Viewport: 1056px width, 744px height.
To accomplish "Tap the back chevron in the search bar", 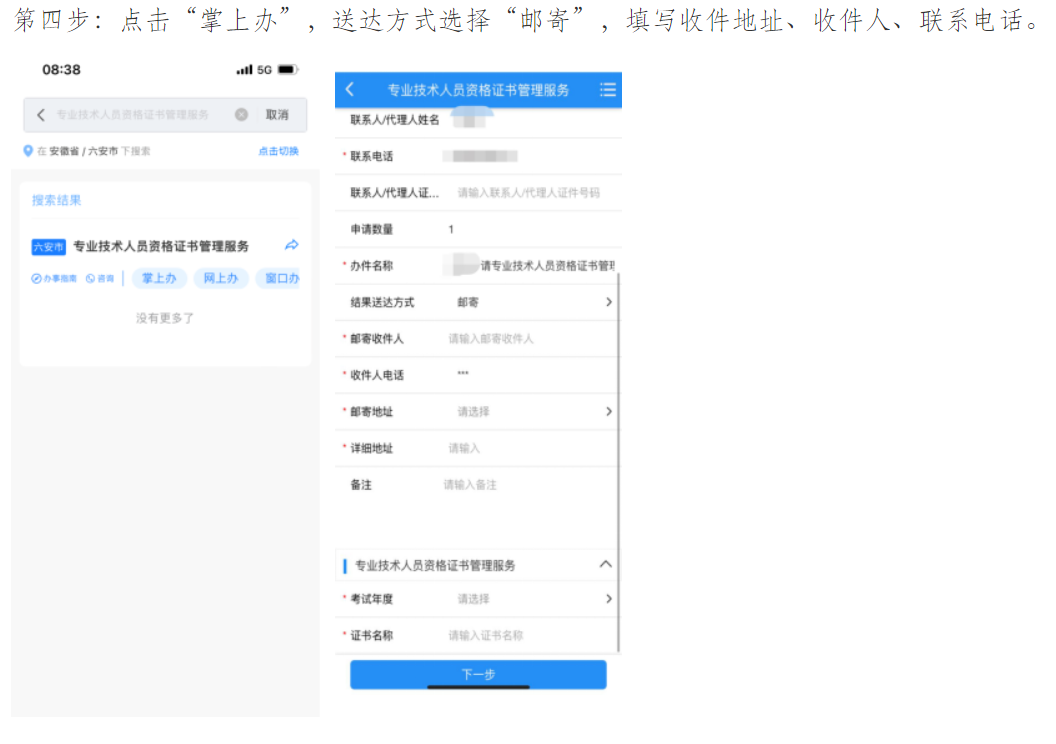I will (x=41, y=115).
